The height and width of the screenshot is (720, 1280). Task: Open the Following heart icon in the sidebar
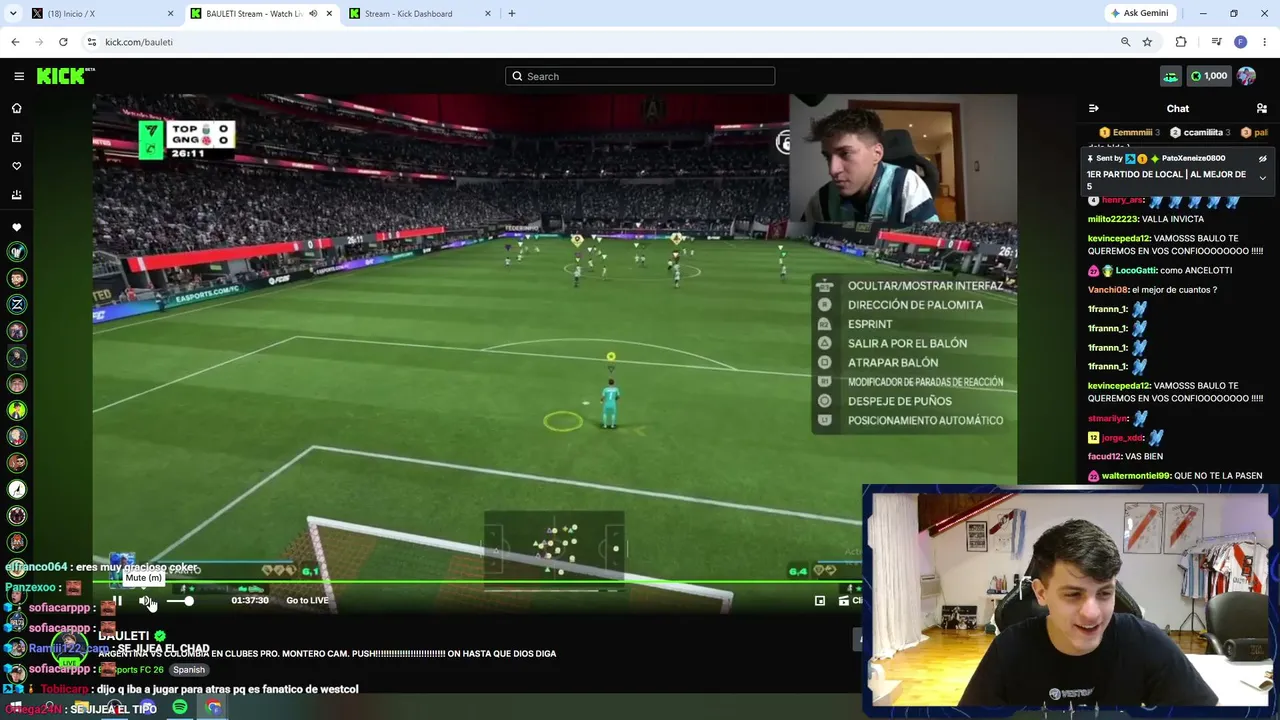[16, 166]
